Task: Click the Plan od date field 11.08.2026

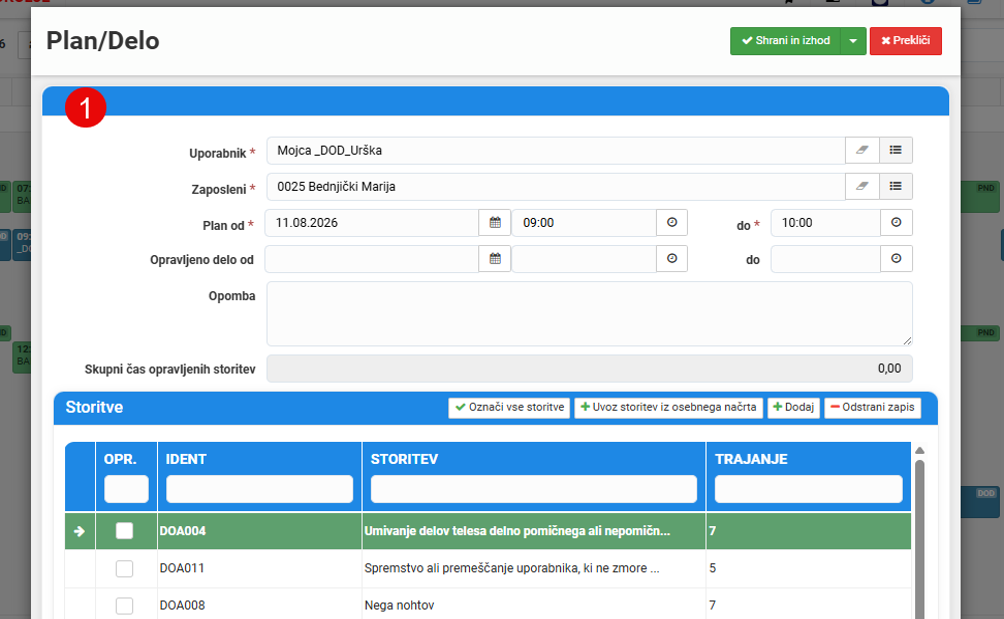Action: (372, 223)
